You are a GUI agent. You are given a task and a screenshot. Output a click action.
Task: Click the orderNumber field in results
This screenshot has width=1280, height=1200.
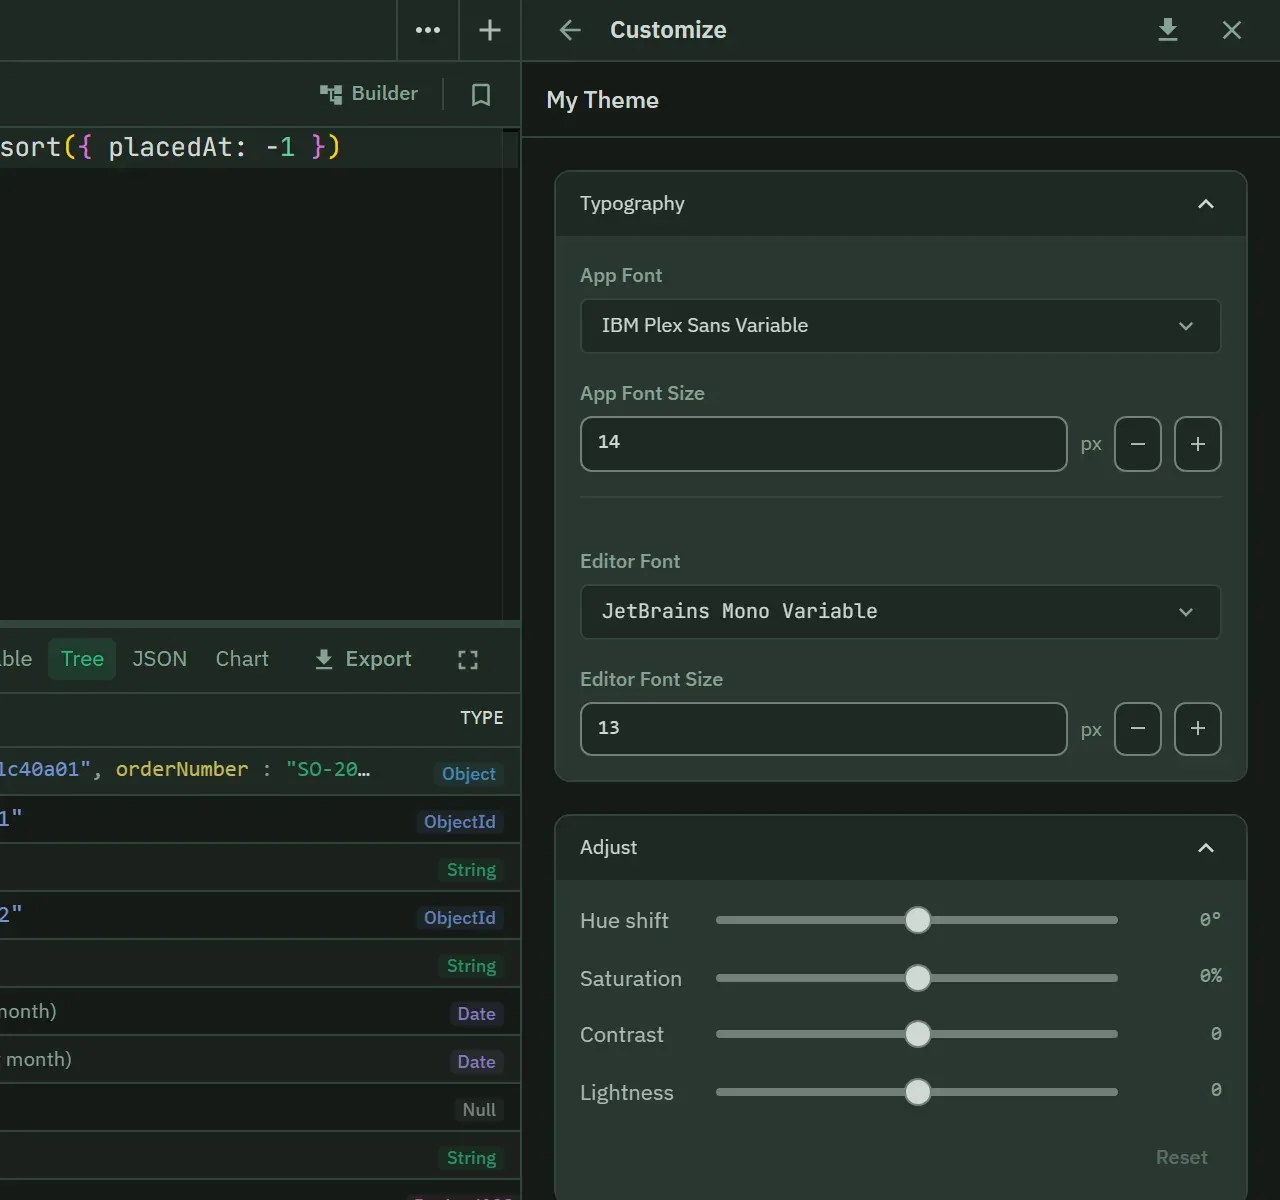tap(182, 769)
